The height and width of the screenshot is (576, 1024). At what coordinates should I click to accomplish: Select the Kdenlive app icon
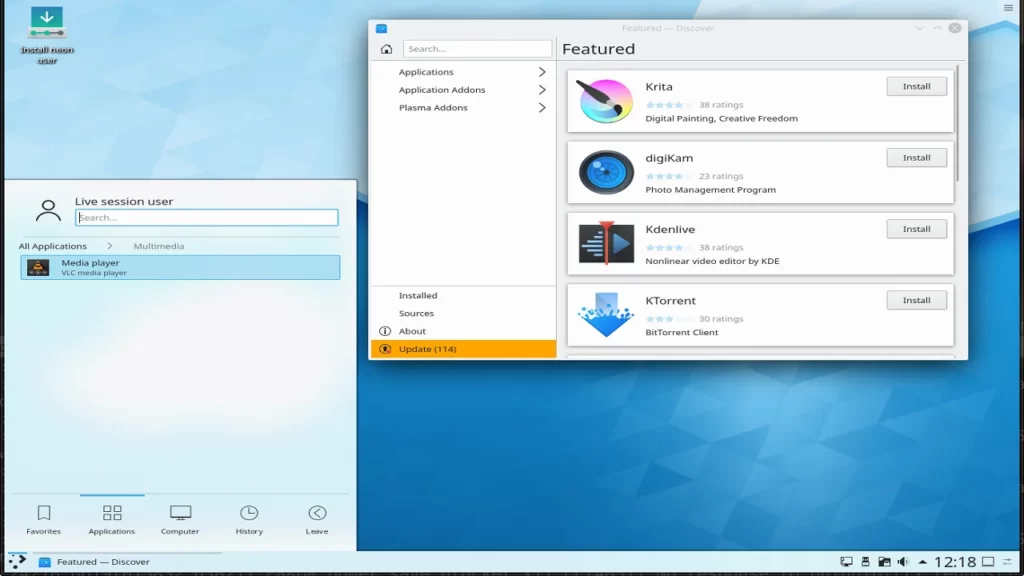[606, 243]
